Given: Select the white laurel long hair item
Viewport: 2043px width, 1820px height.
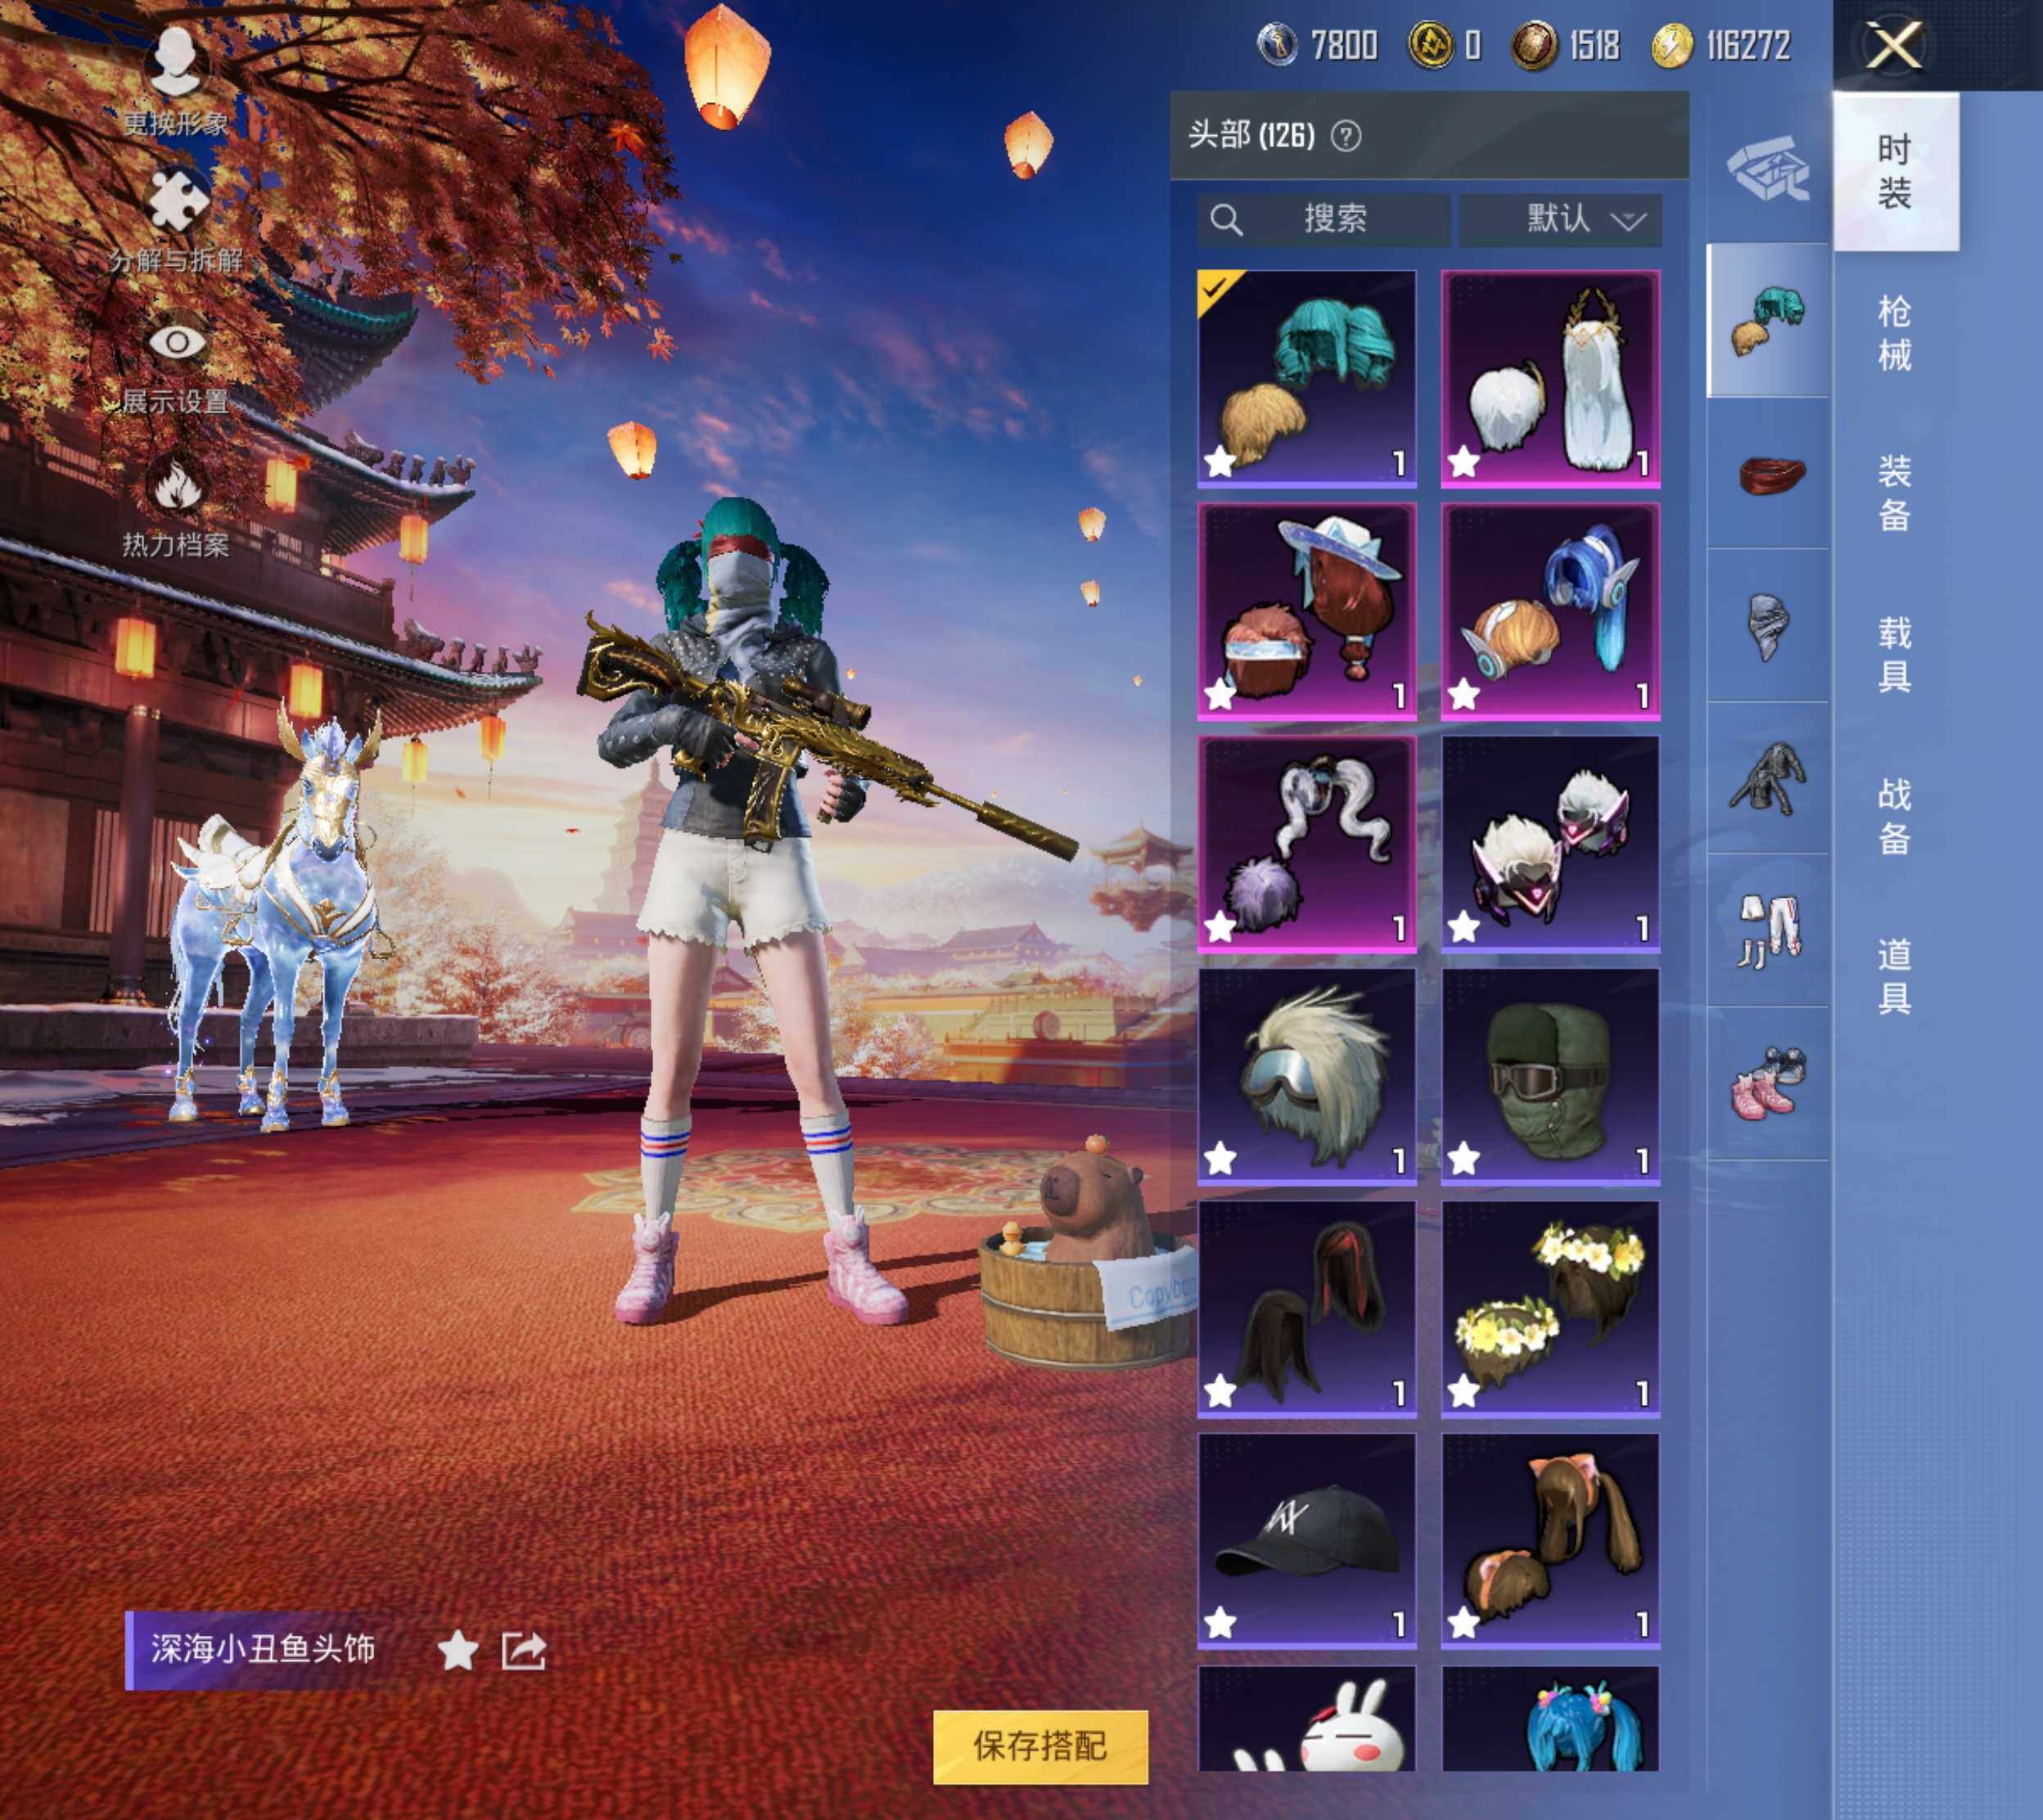Looking at the screenshot, I should (x=1550, y=378).
